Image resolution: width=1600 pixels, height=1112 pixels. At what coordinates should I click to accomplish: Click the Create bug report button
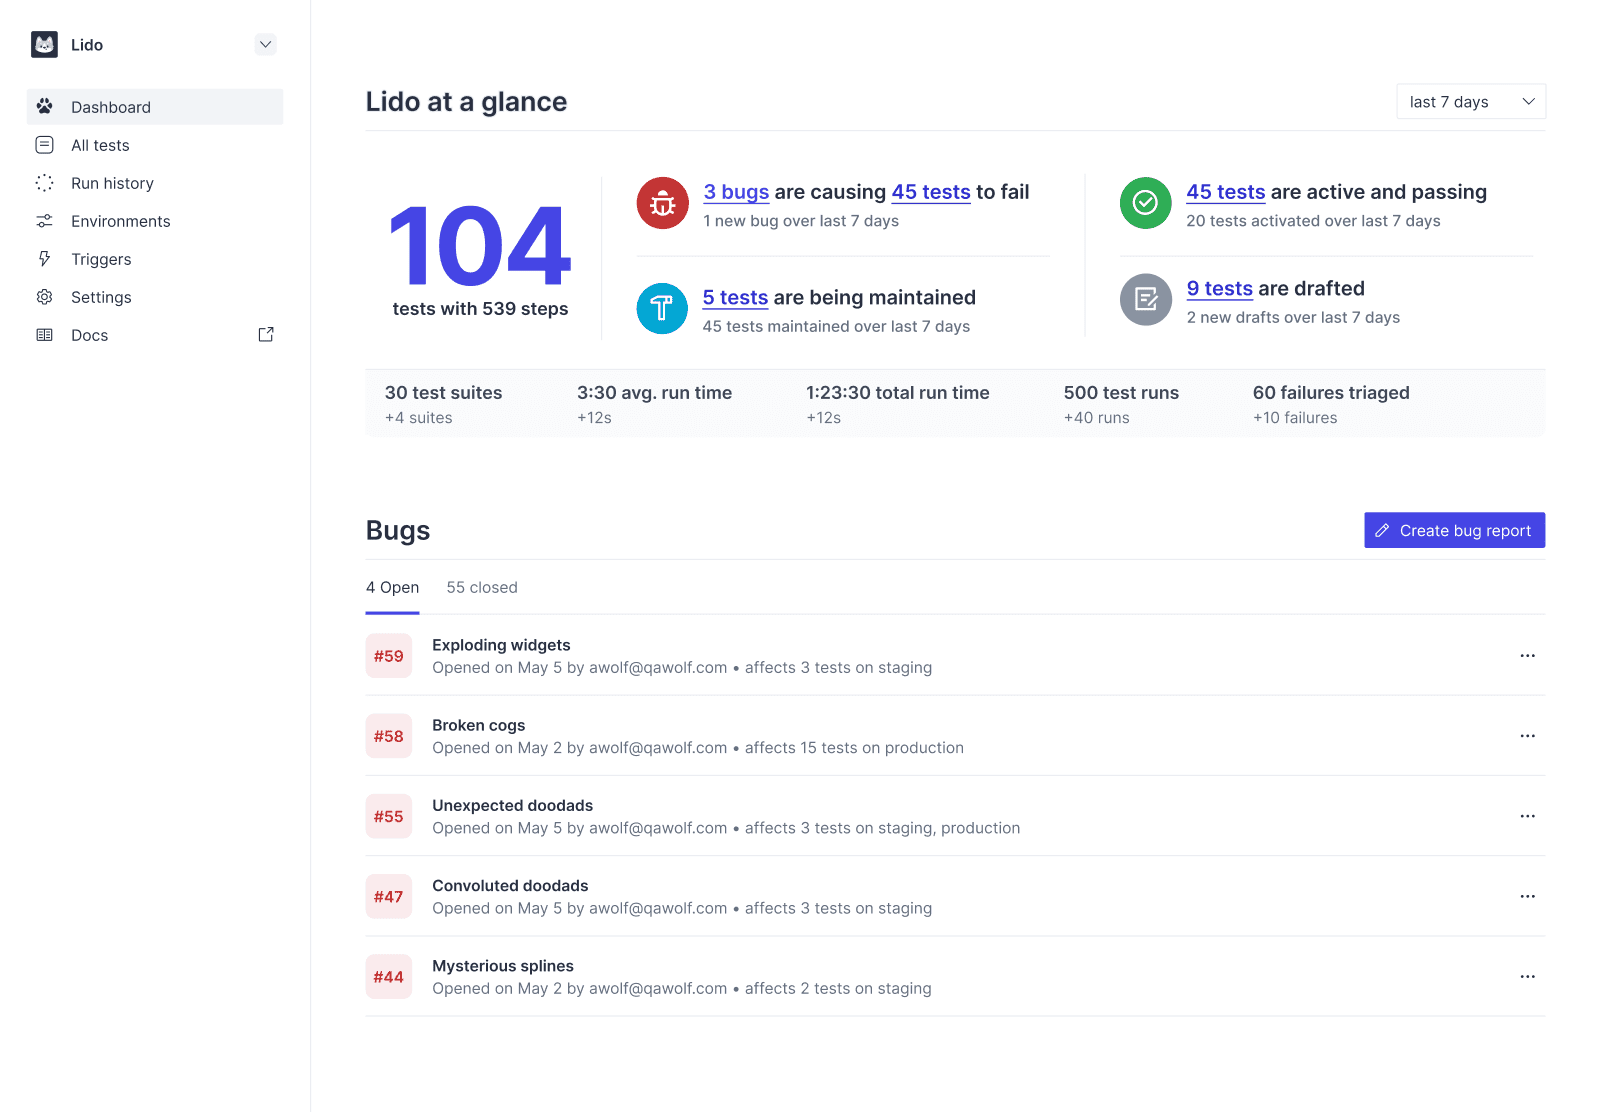coord(1454,530)
